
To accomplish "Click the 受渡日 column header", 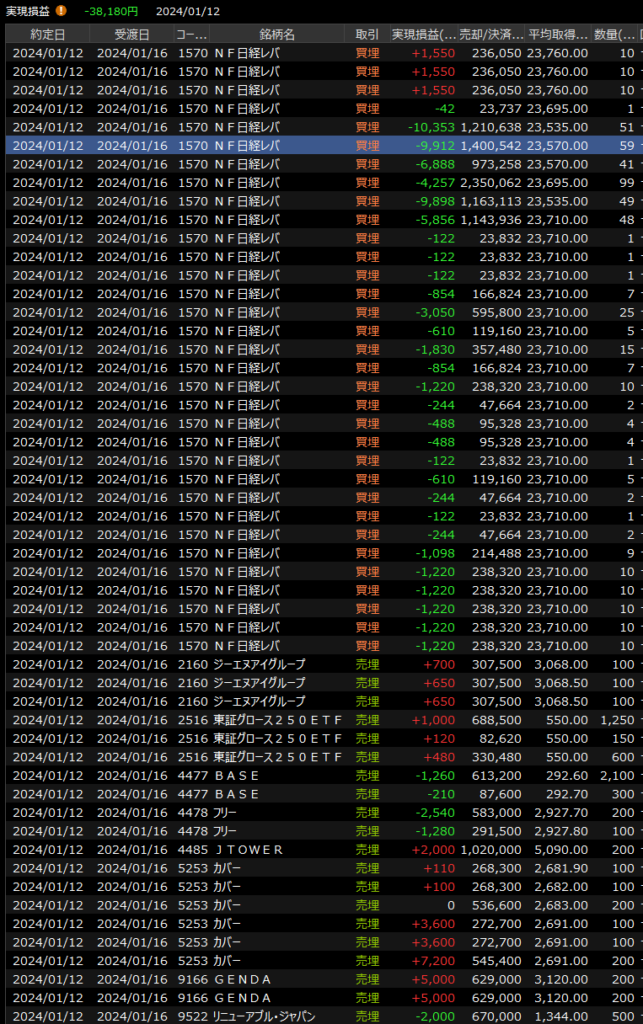I will (x=131, y=34).
